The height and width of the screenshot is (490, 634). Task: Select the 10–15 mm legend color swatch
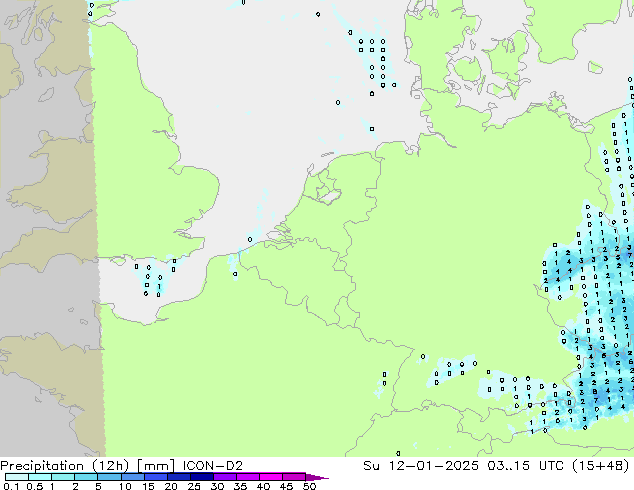pyautogui.click(x=133, y=477)
